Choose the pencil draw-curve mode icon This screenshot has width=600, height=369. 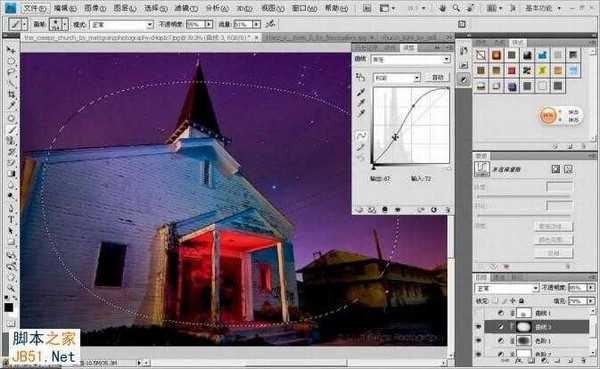(360, 147)
